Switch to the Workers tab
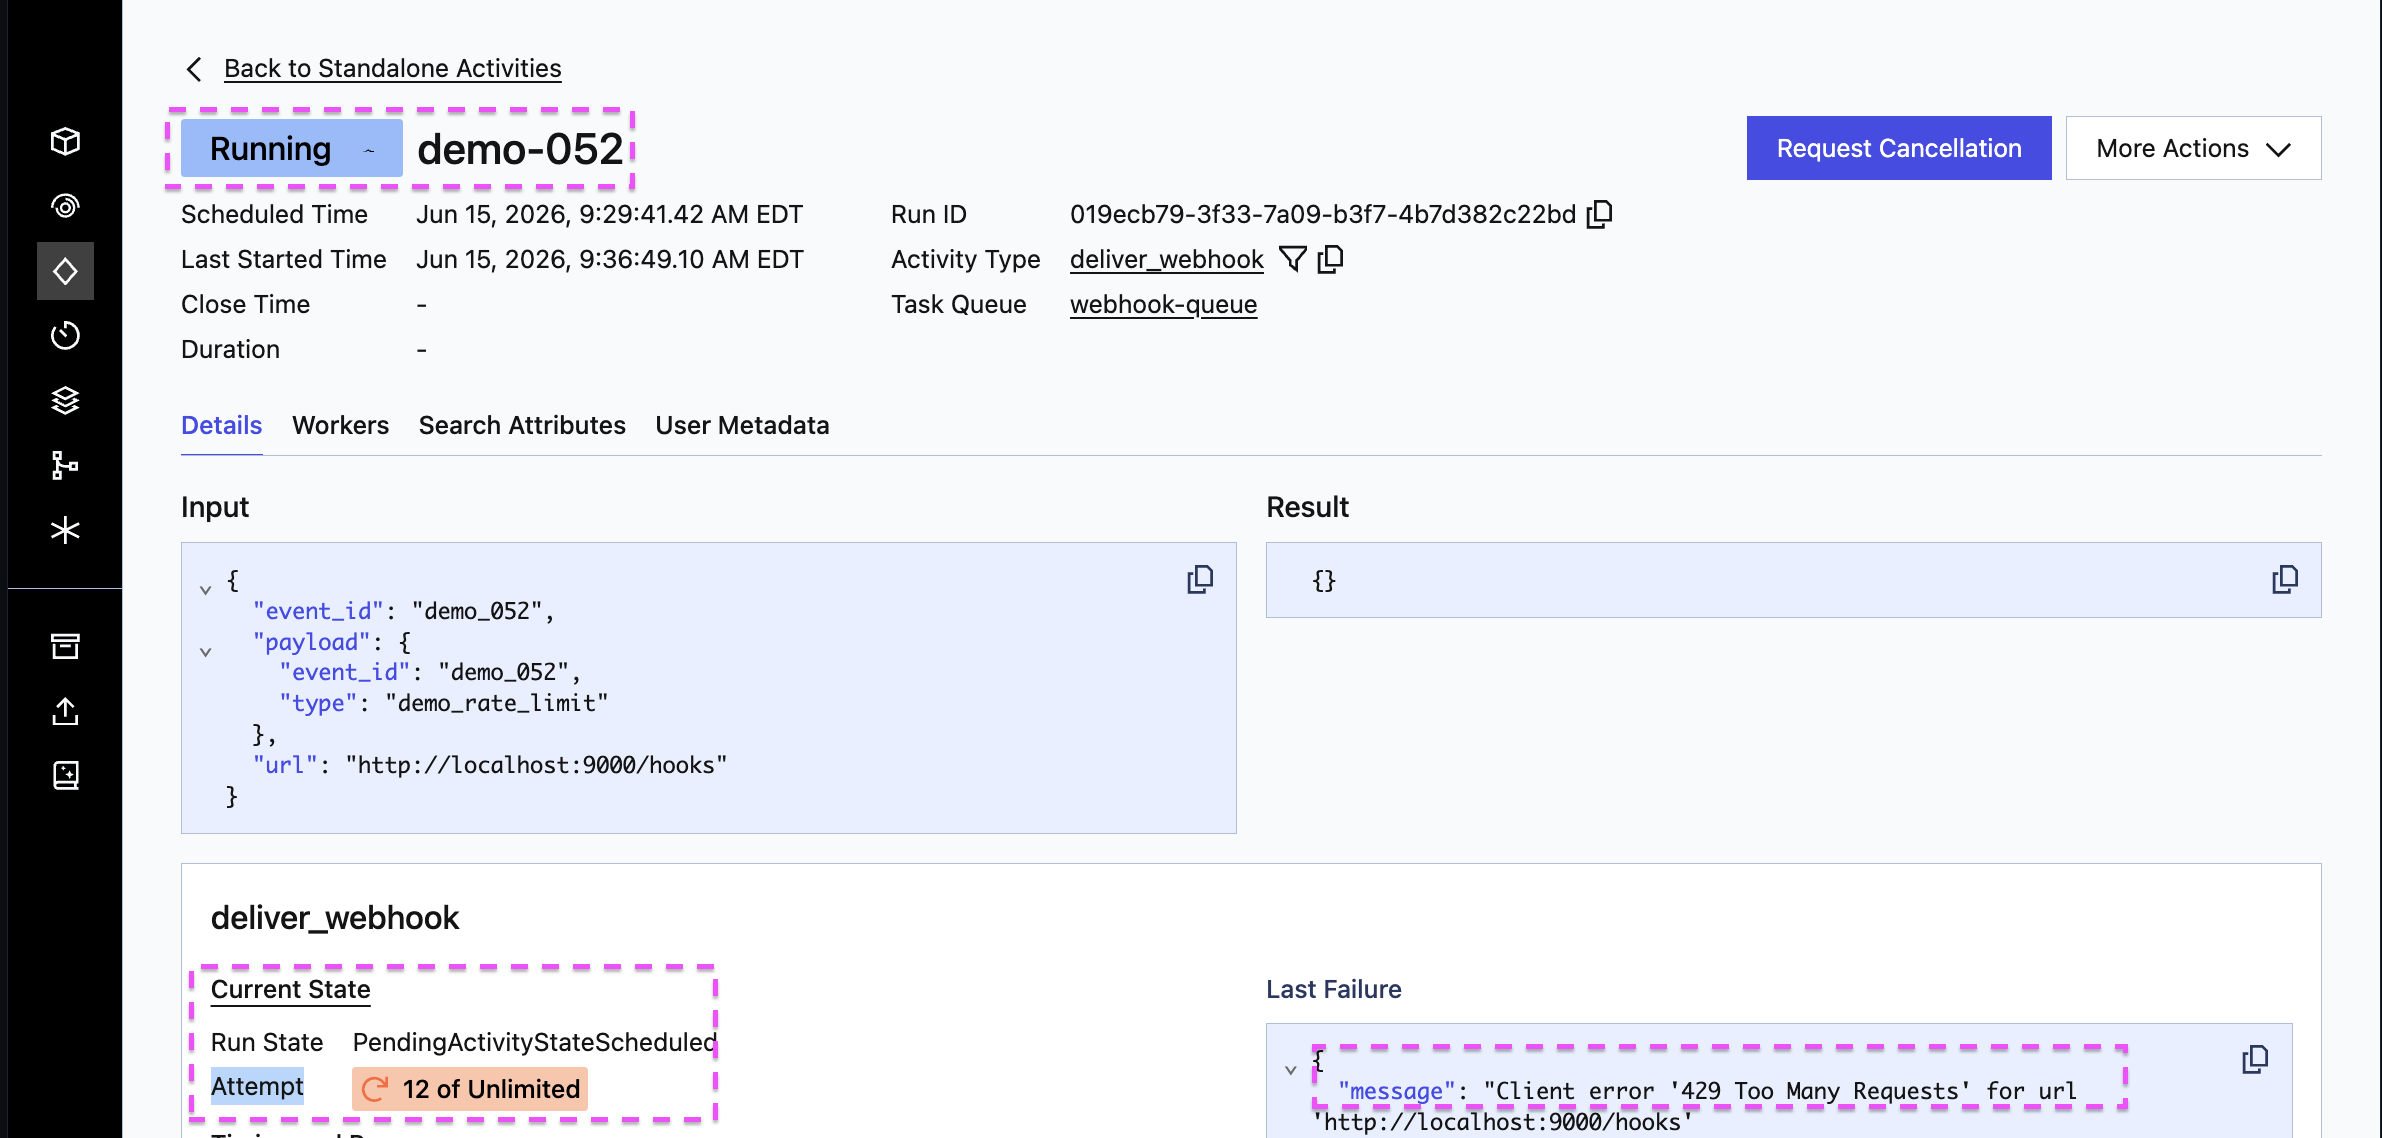Image resolution: width=2382 pixels, height=1138 pixels. point(340,425)
